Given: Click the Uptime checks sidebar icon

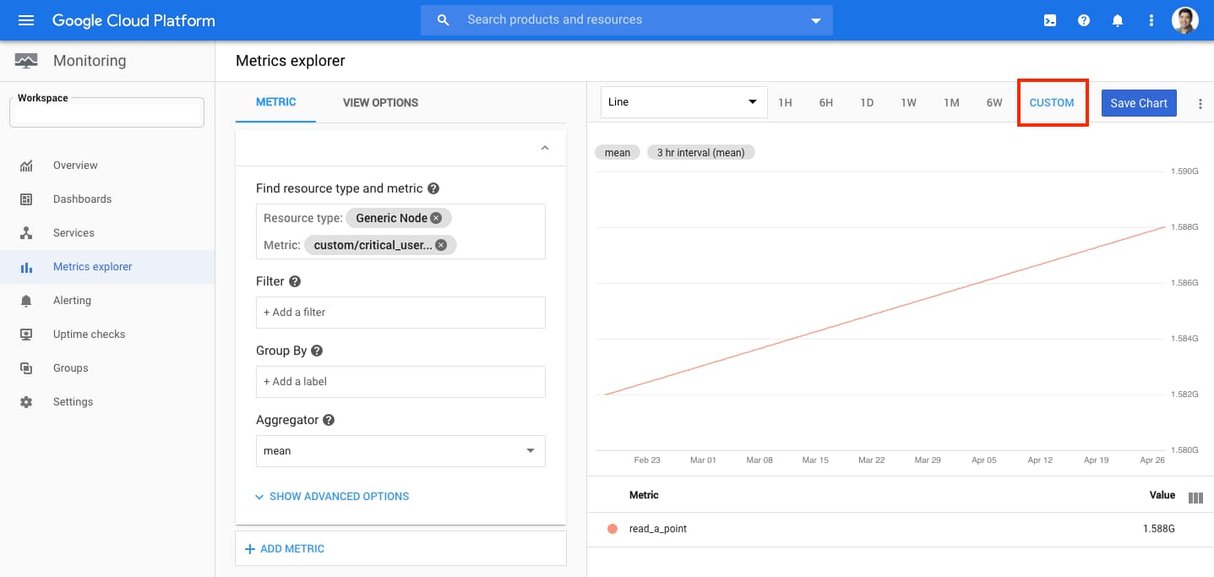Looking at the screenshot, I should pos(27,335).
